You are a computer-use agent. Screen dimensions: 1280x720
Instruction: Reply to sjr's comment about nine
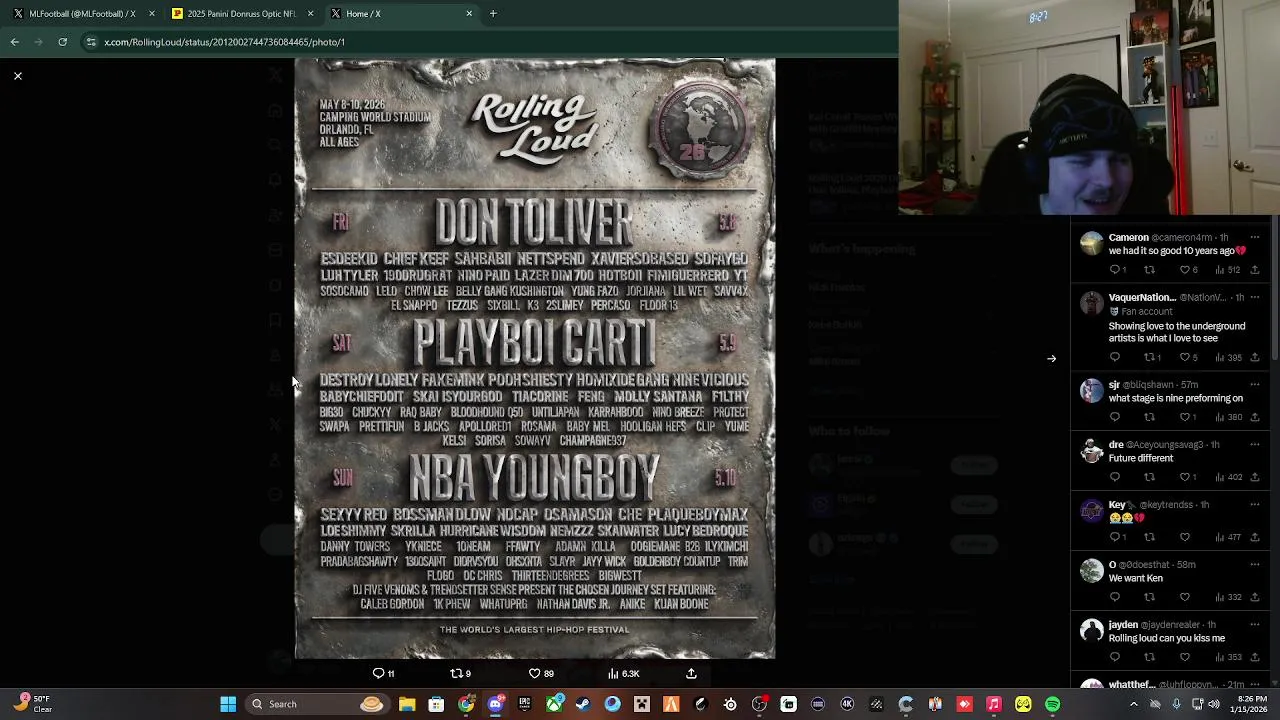click(x=1115, y=417)
